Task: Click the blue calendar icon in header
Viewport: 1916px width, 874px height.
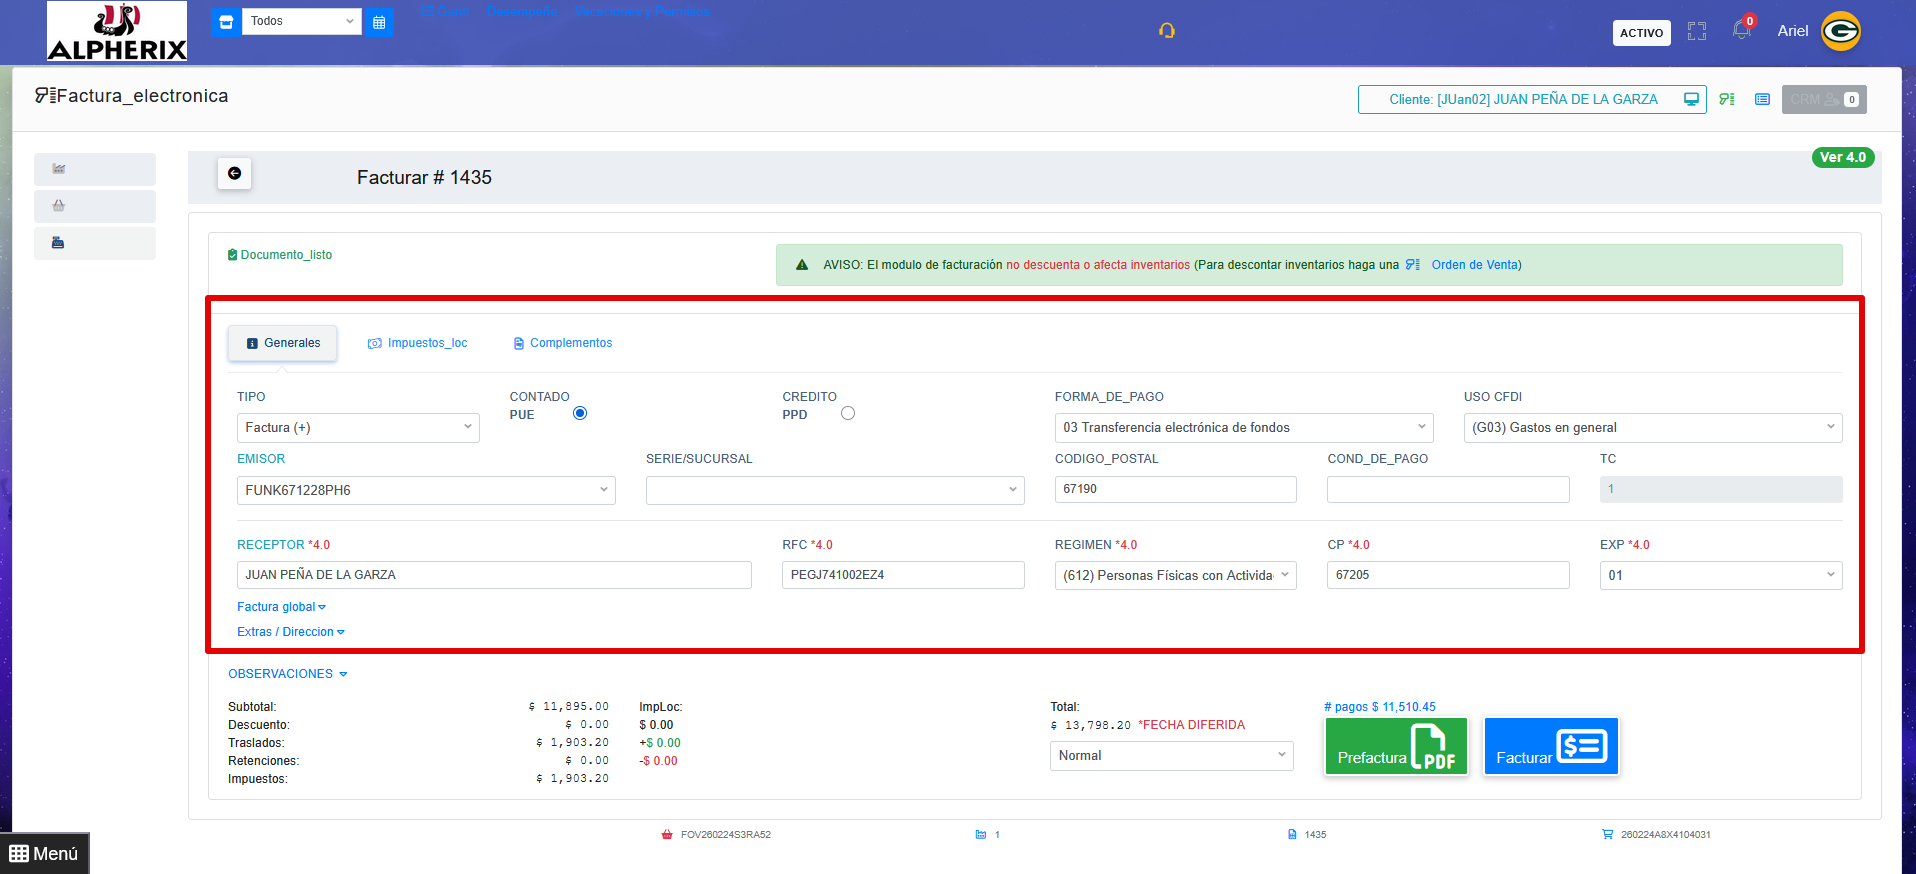Action: 379,22
